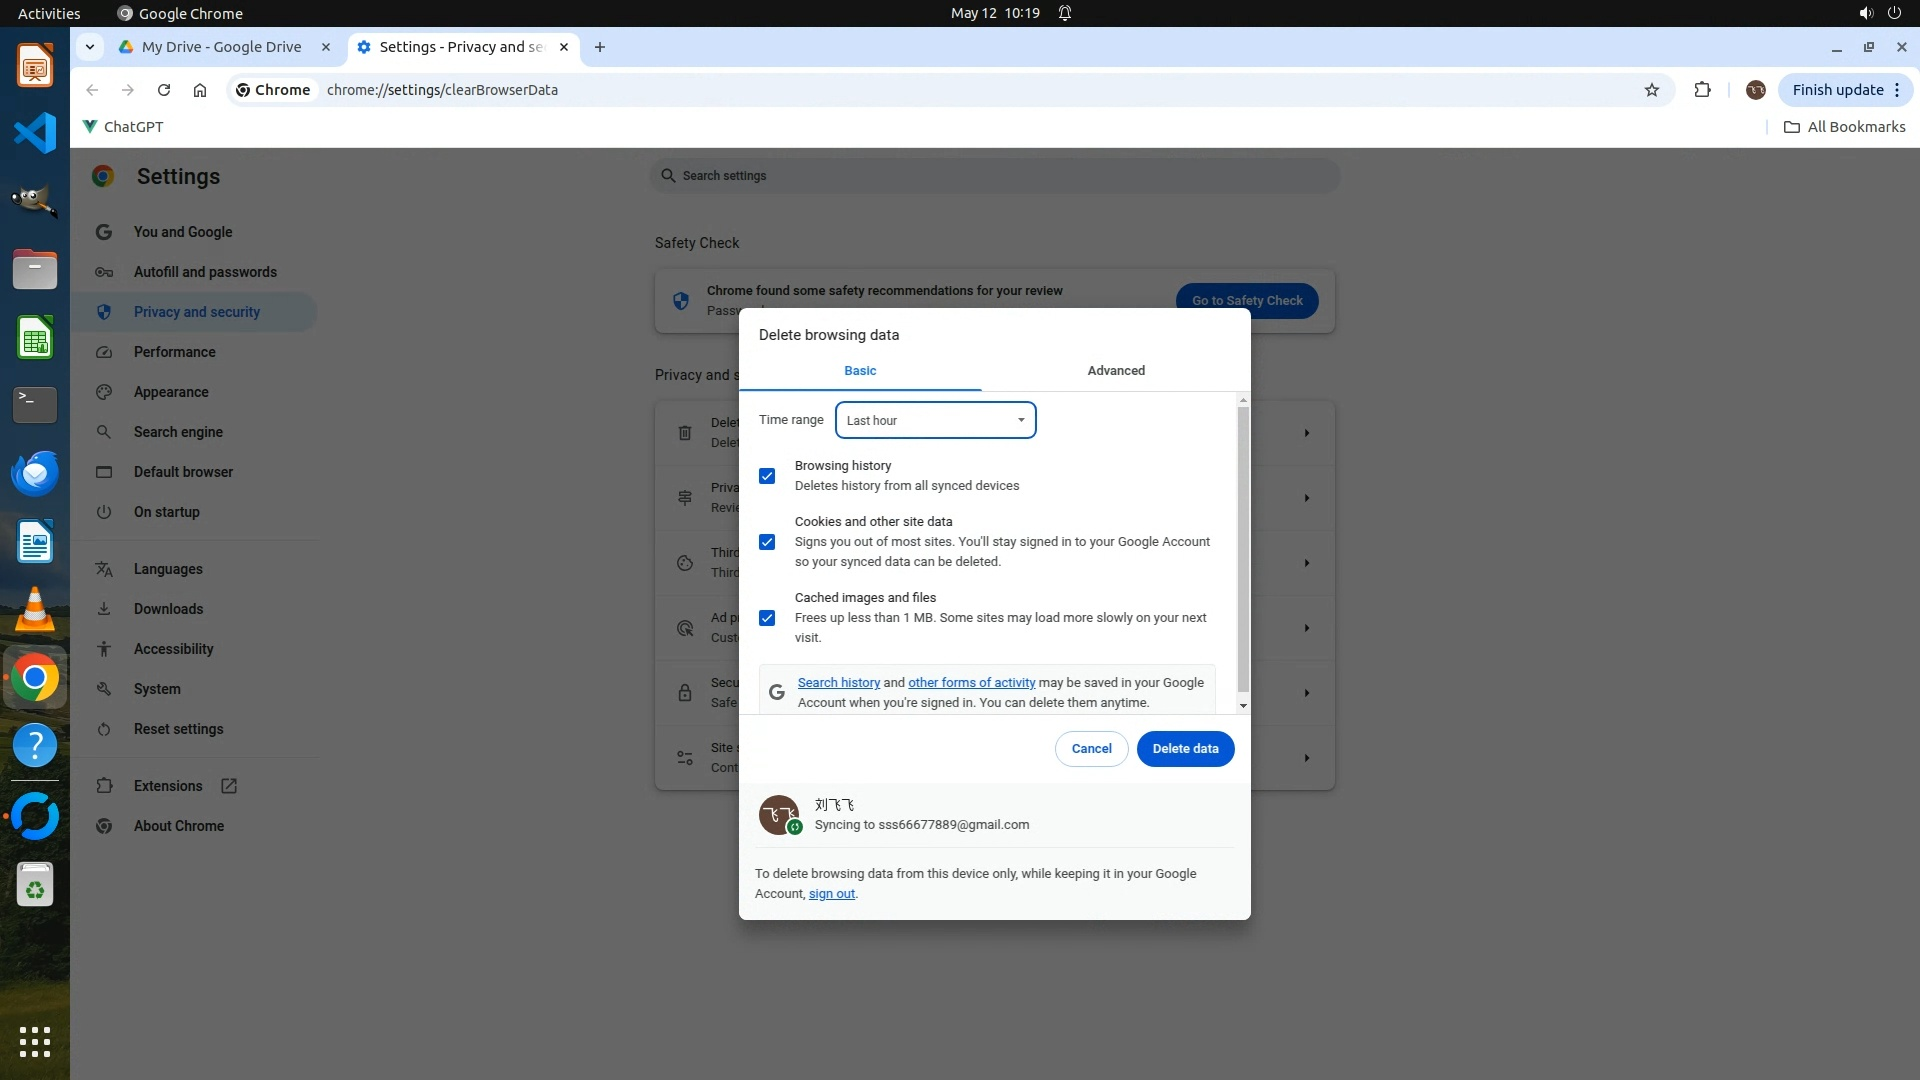Uncheck Cached images and files
Screen dimensions: 1920x1080
click(x=767, y=618)
